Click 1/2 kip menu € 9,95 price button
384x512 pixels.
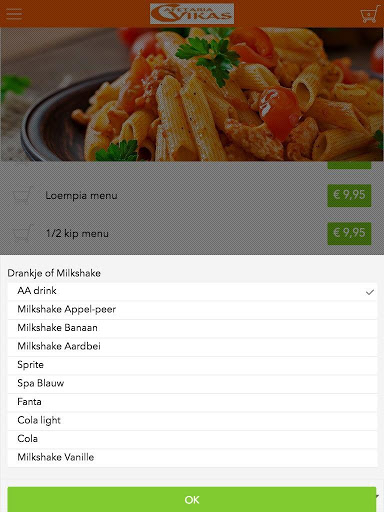tap(349, 233)
